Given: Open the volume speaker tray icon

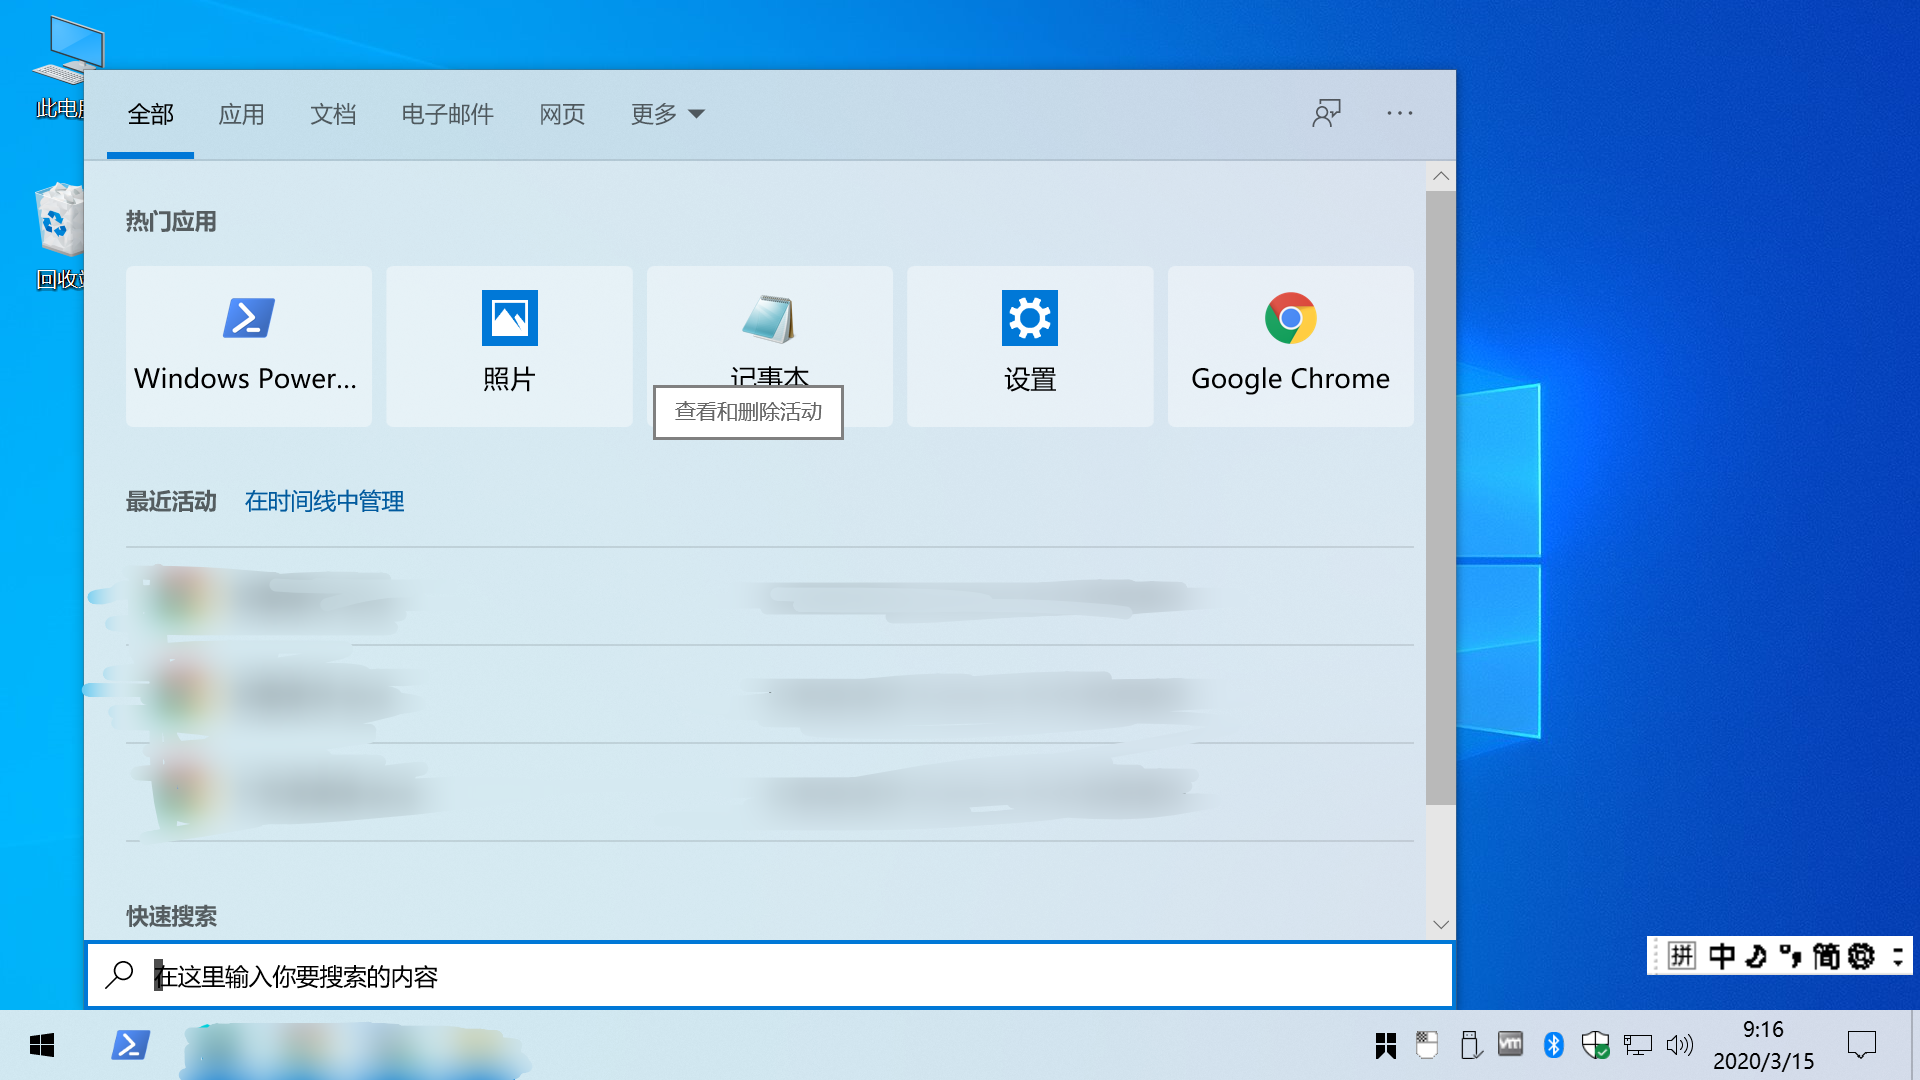Looking at the screenshot, I should coord(1679,1045).
